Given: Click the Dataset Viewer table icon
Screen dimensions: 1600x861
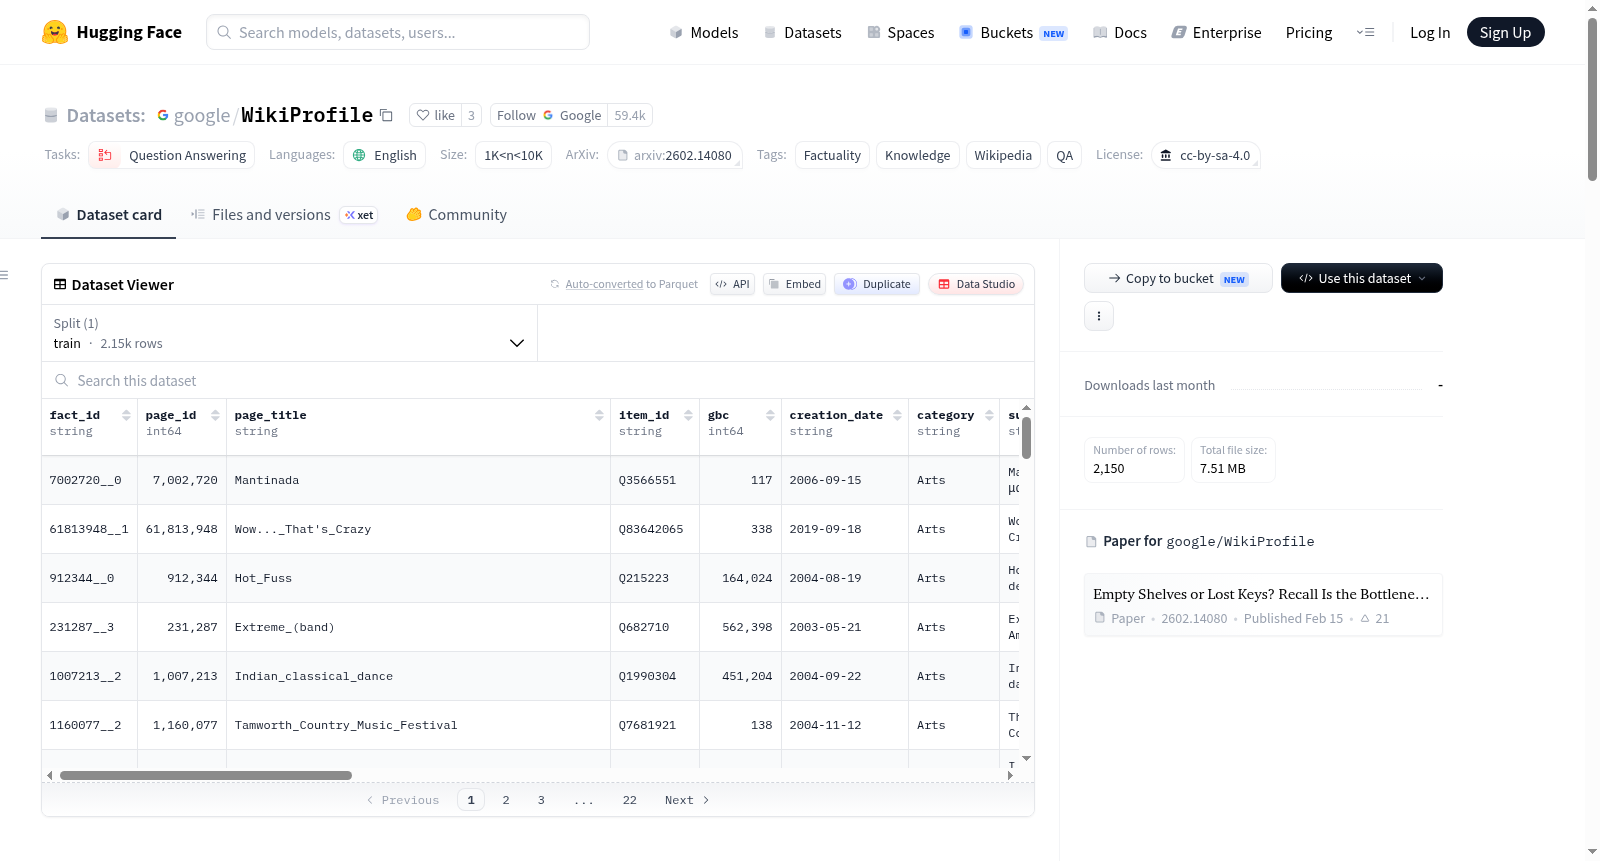Looking at the screenshot, I should (60, 284).
